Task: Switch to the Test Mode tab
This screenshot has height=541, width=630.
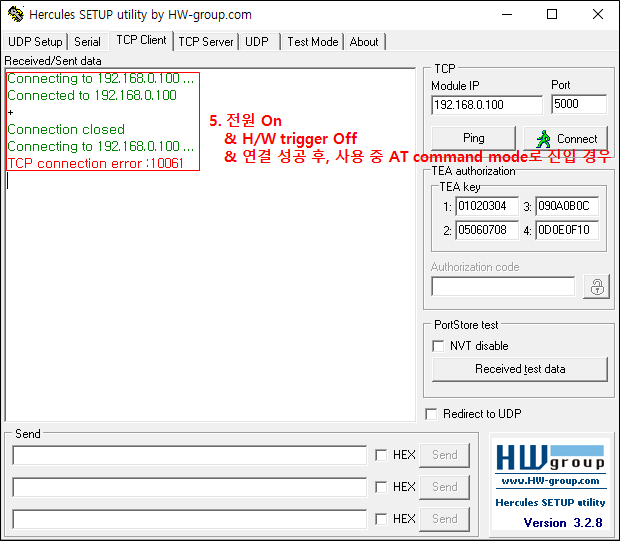Action: click(313, 42)
